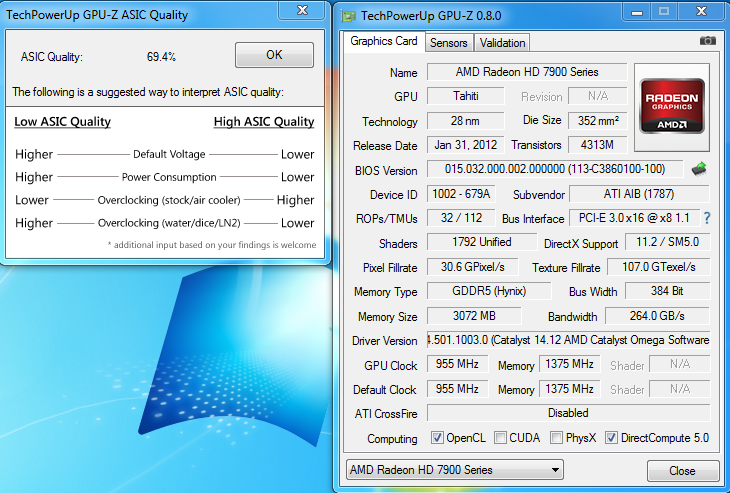Click the Technology value 28 nm
The image size is (730, 493).
tap(466, 121)
